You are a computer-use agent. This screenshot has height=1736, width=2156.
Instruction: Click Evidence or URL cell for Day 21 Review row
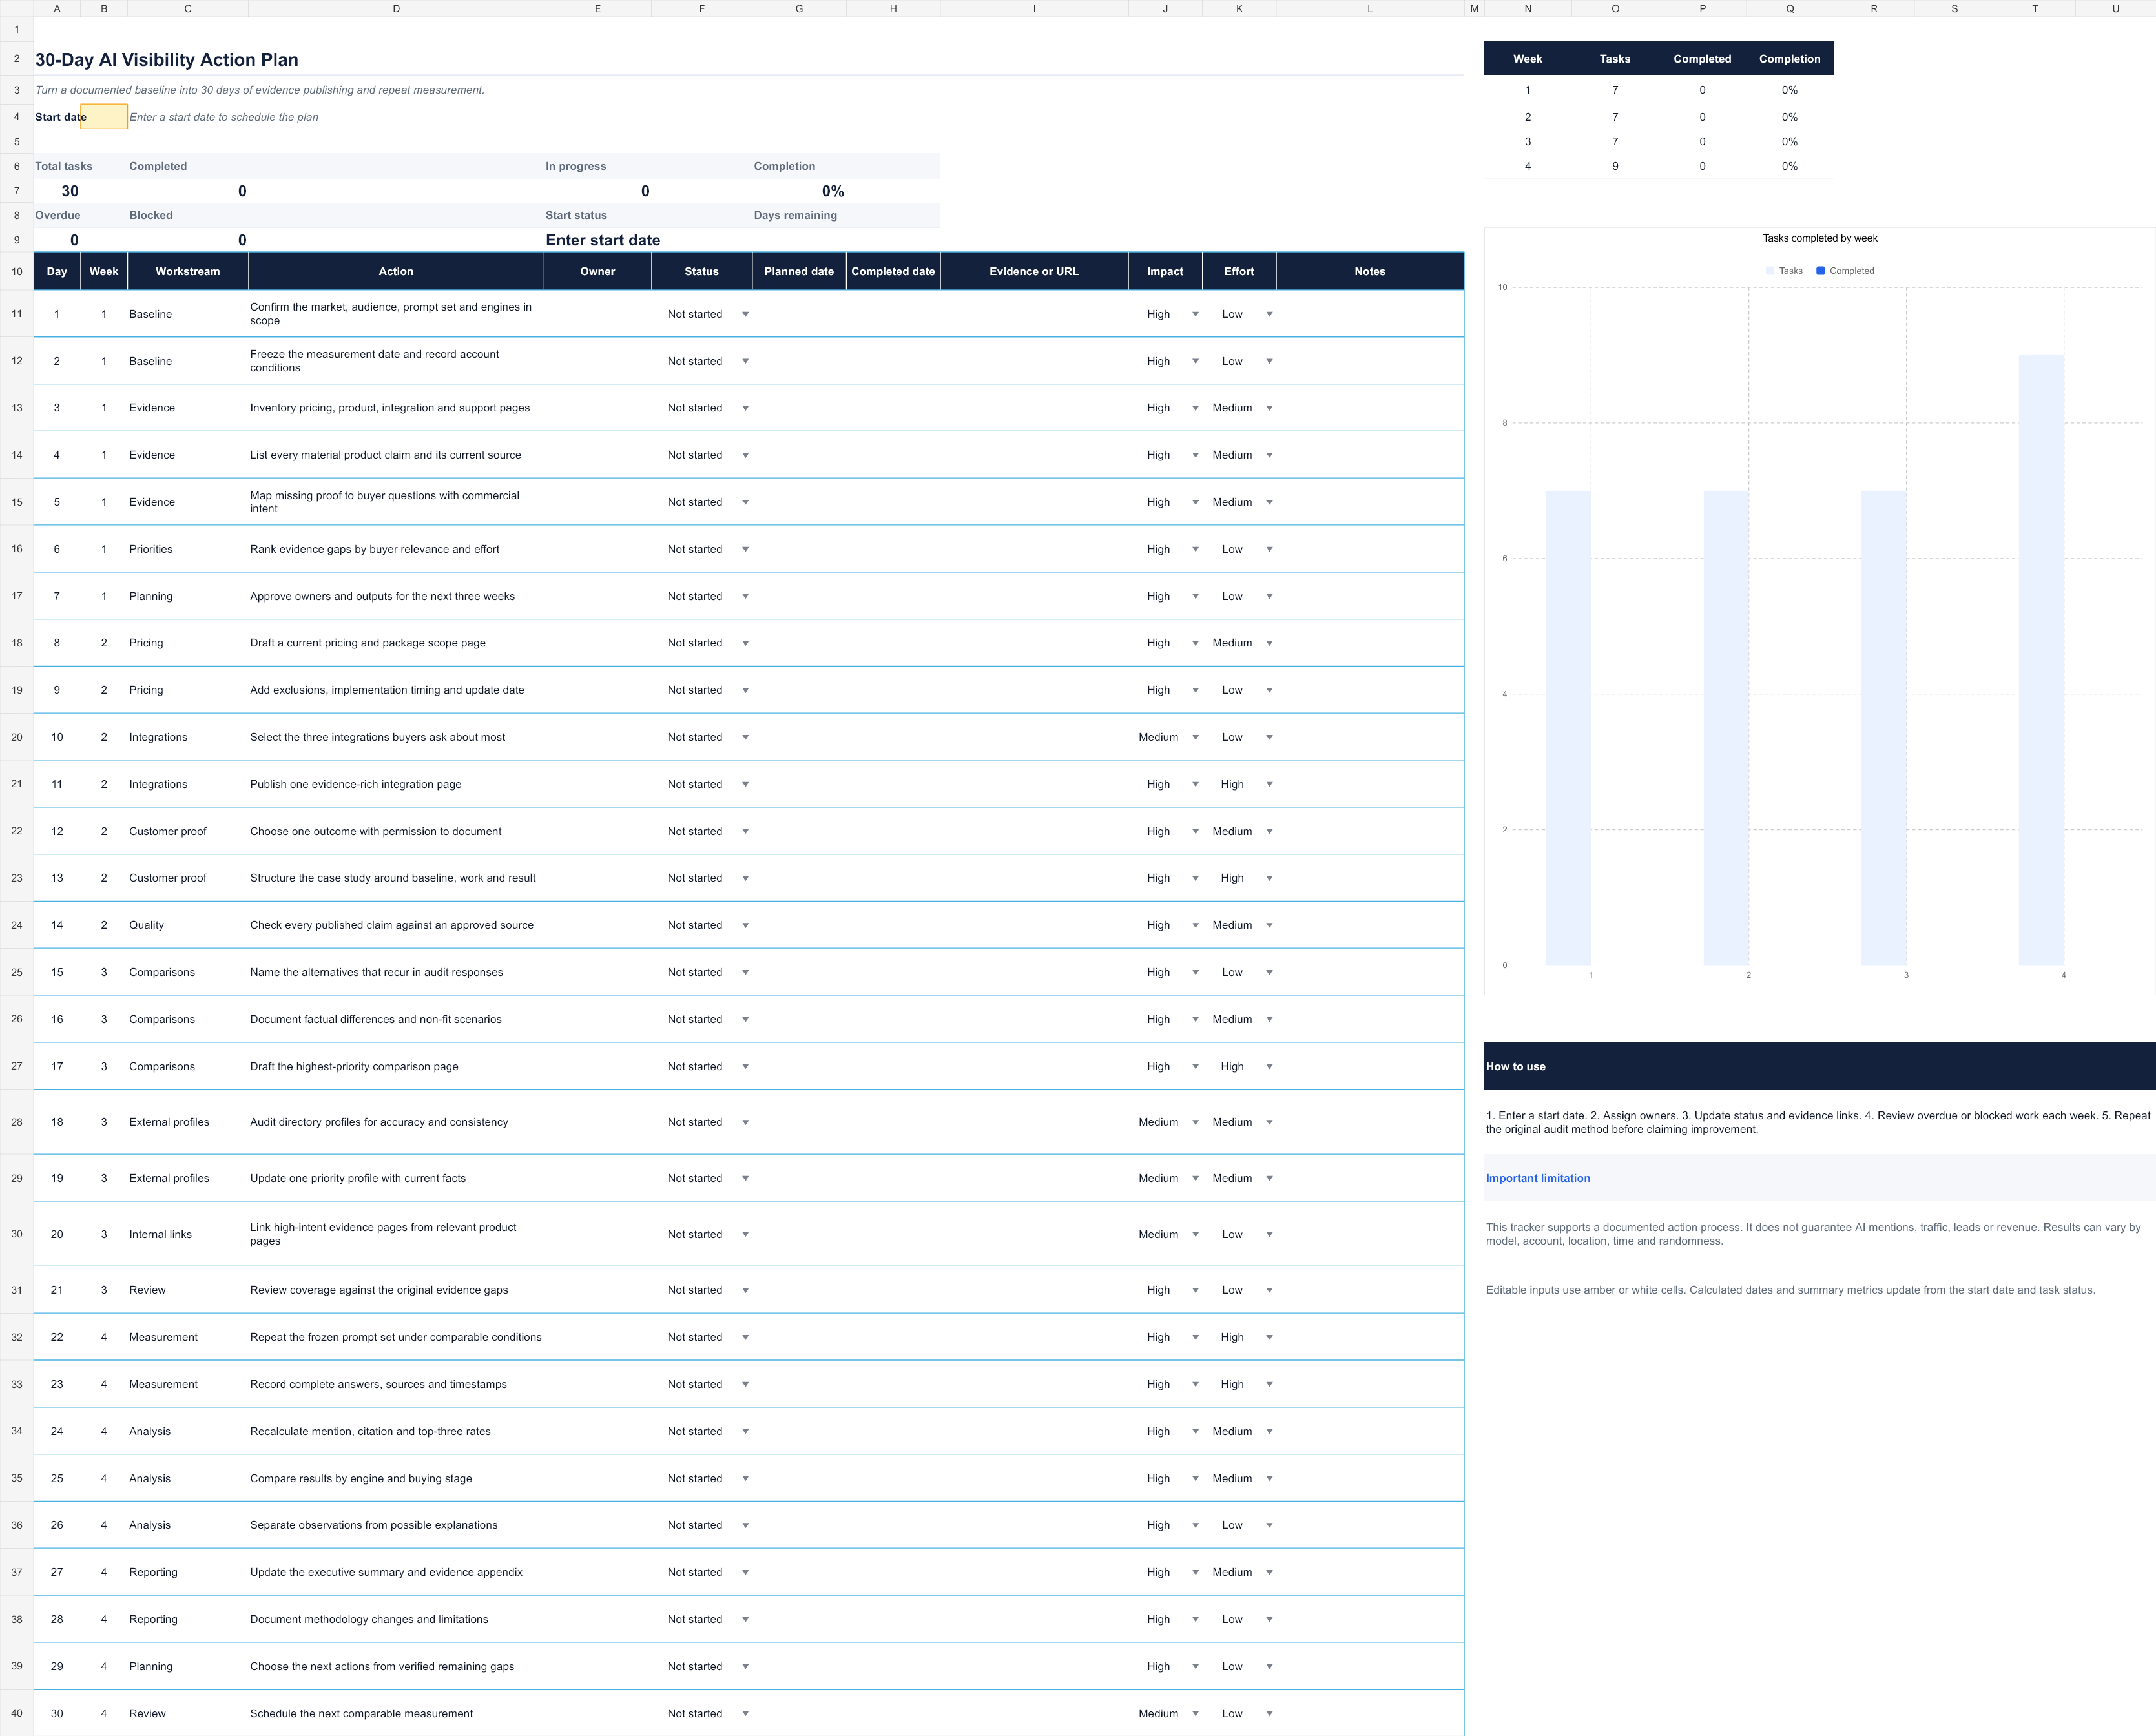coord(1034,1290)
